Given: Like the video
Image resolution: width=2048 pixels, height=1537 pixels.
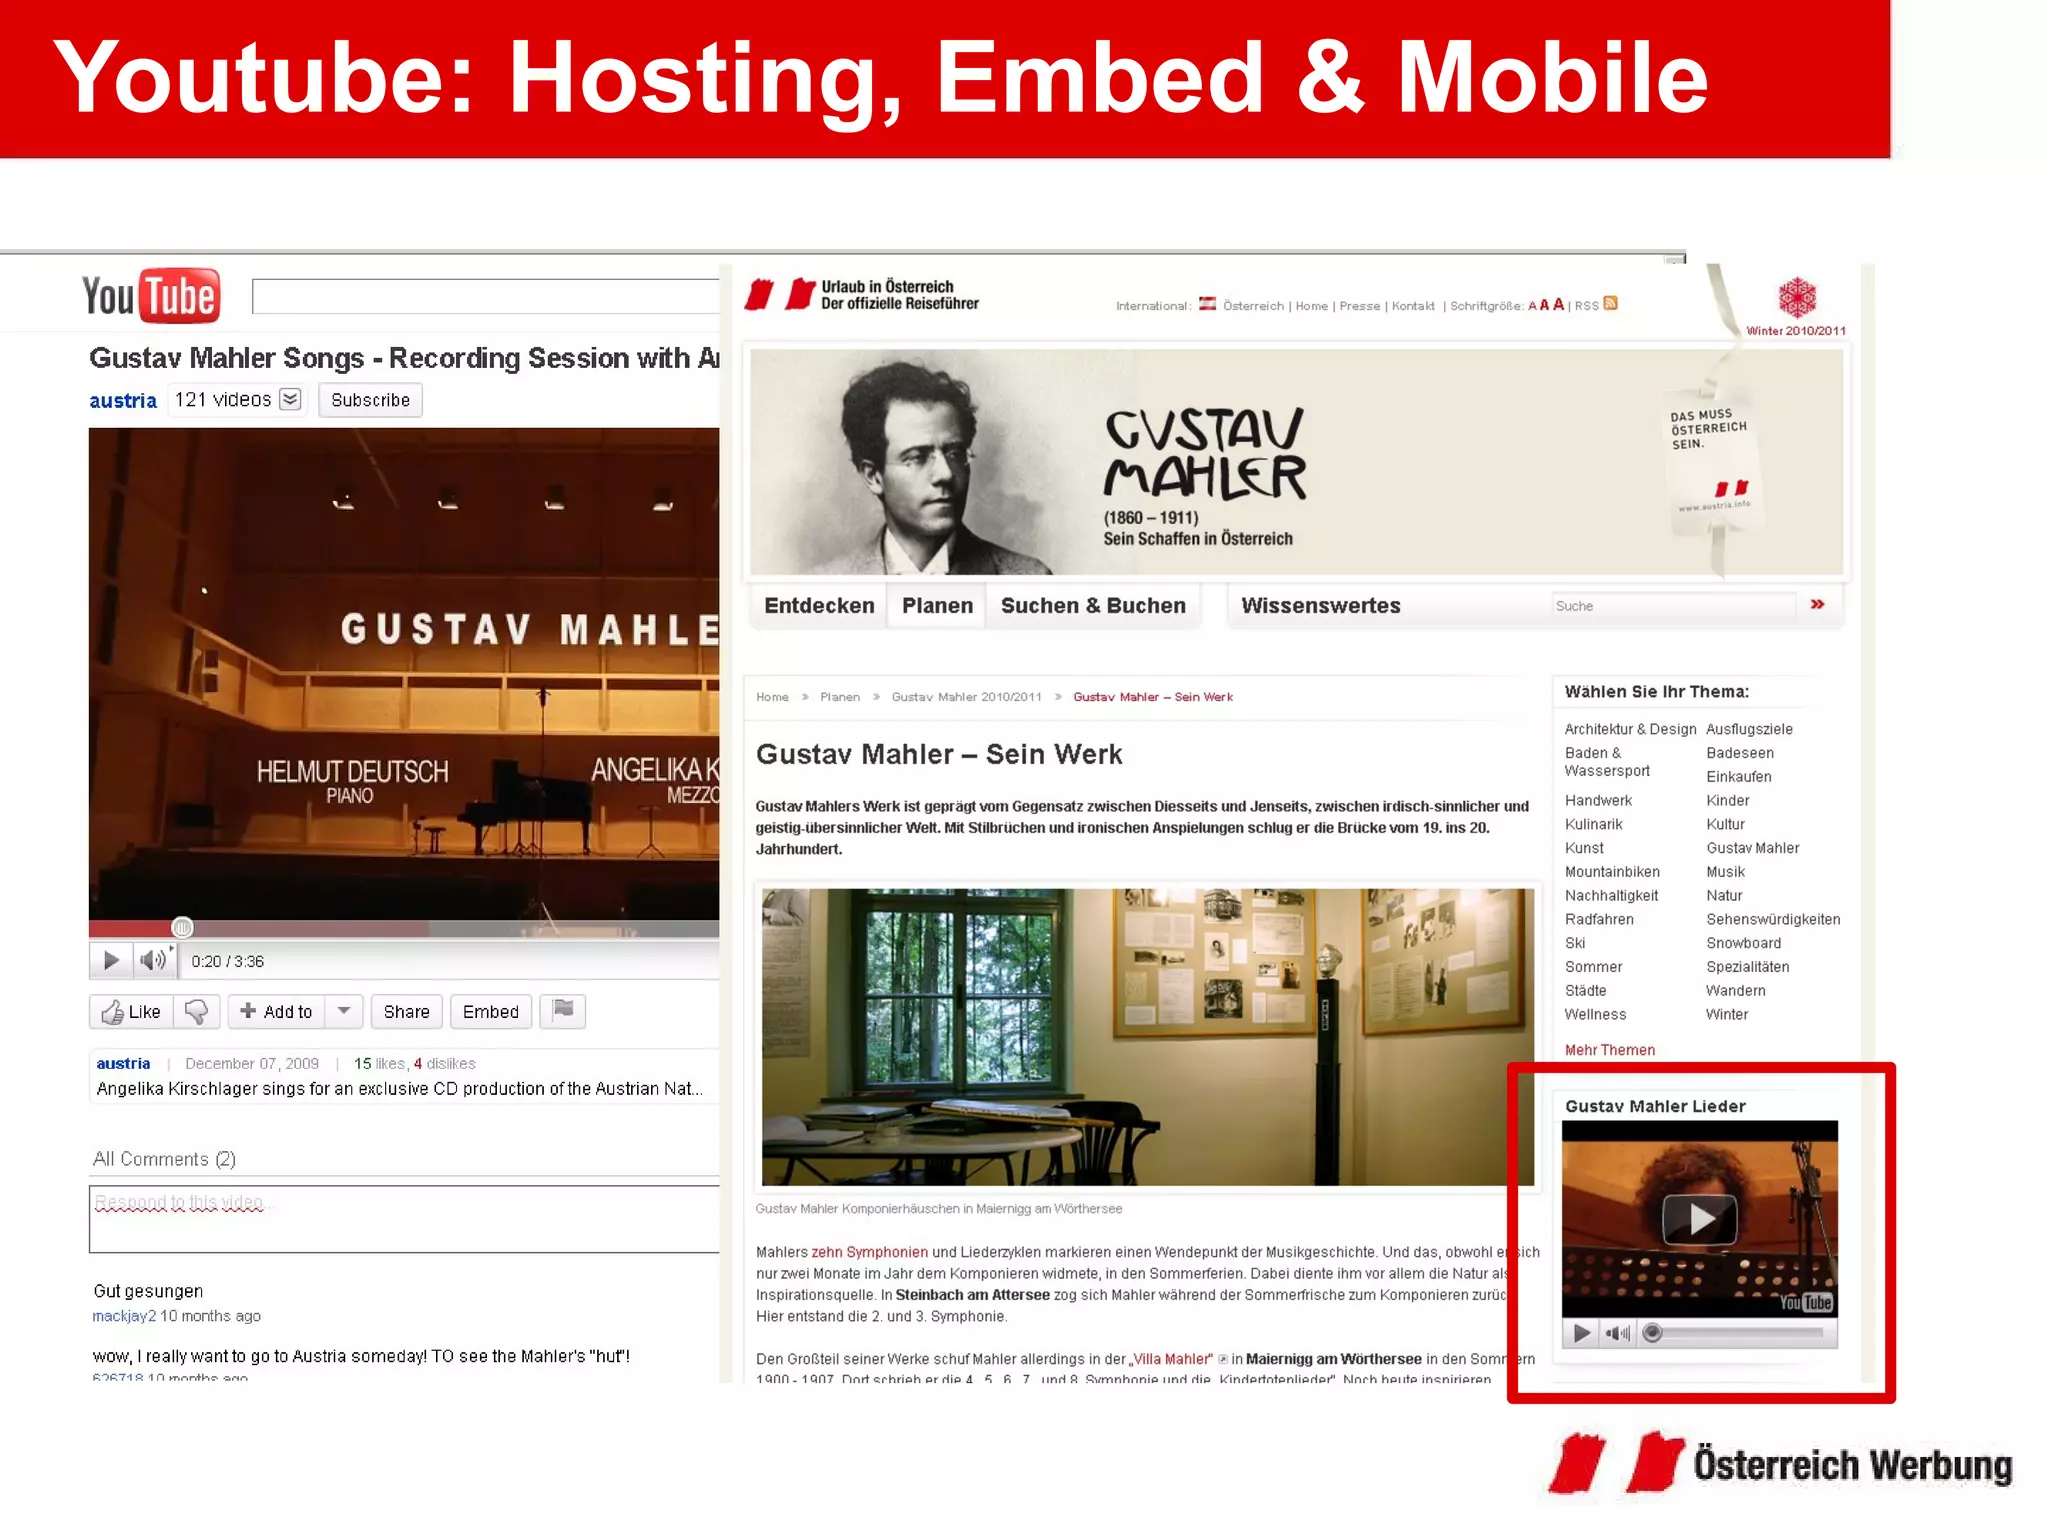Looking at the screenshot, I should [131, 1012].
